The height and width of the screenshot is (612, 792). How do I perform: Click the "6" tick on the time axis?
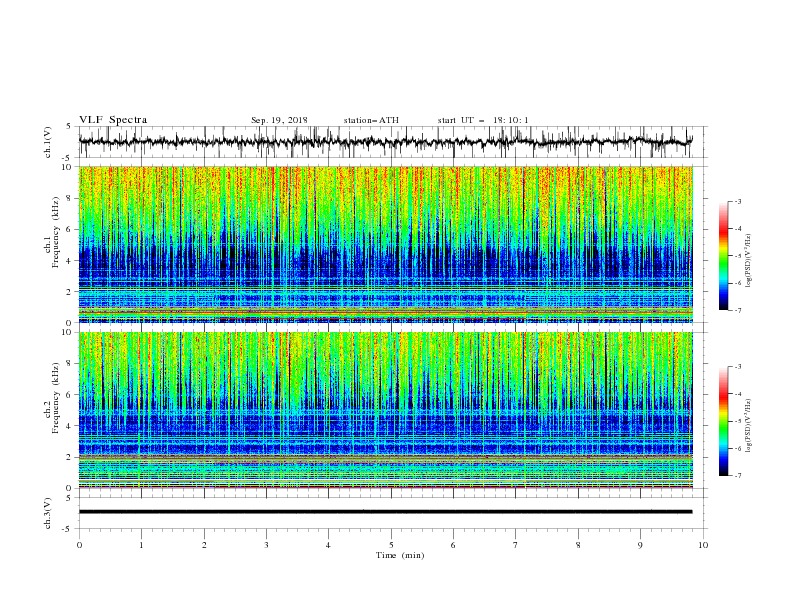[x=453, y=545]
